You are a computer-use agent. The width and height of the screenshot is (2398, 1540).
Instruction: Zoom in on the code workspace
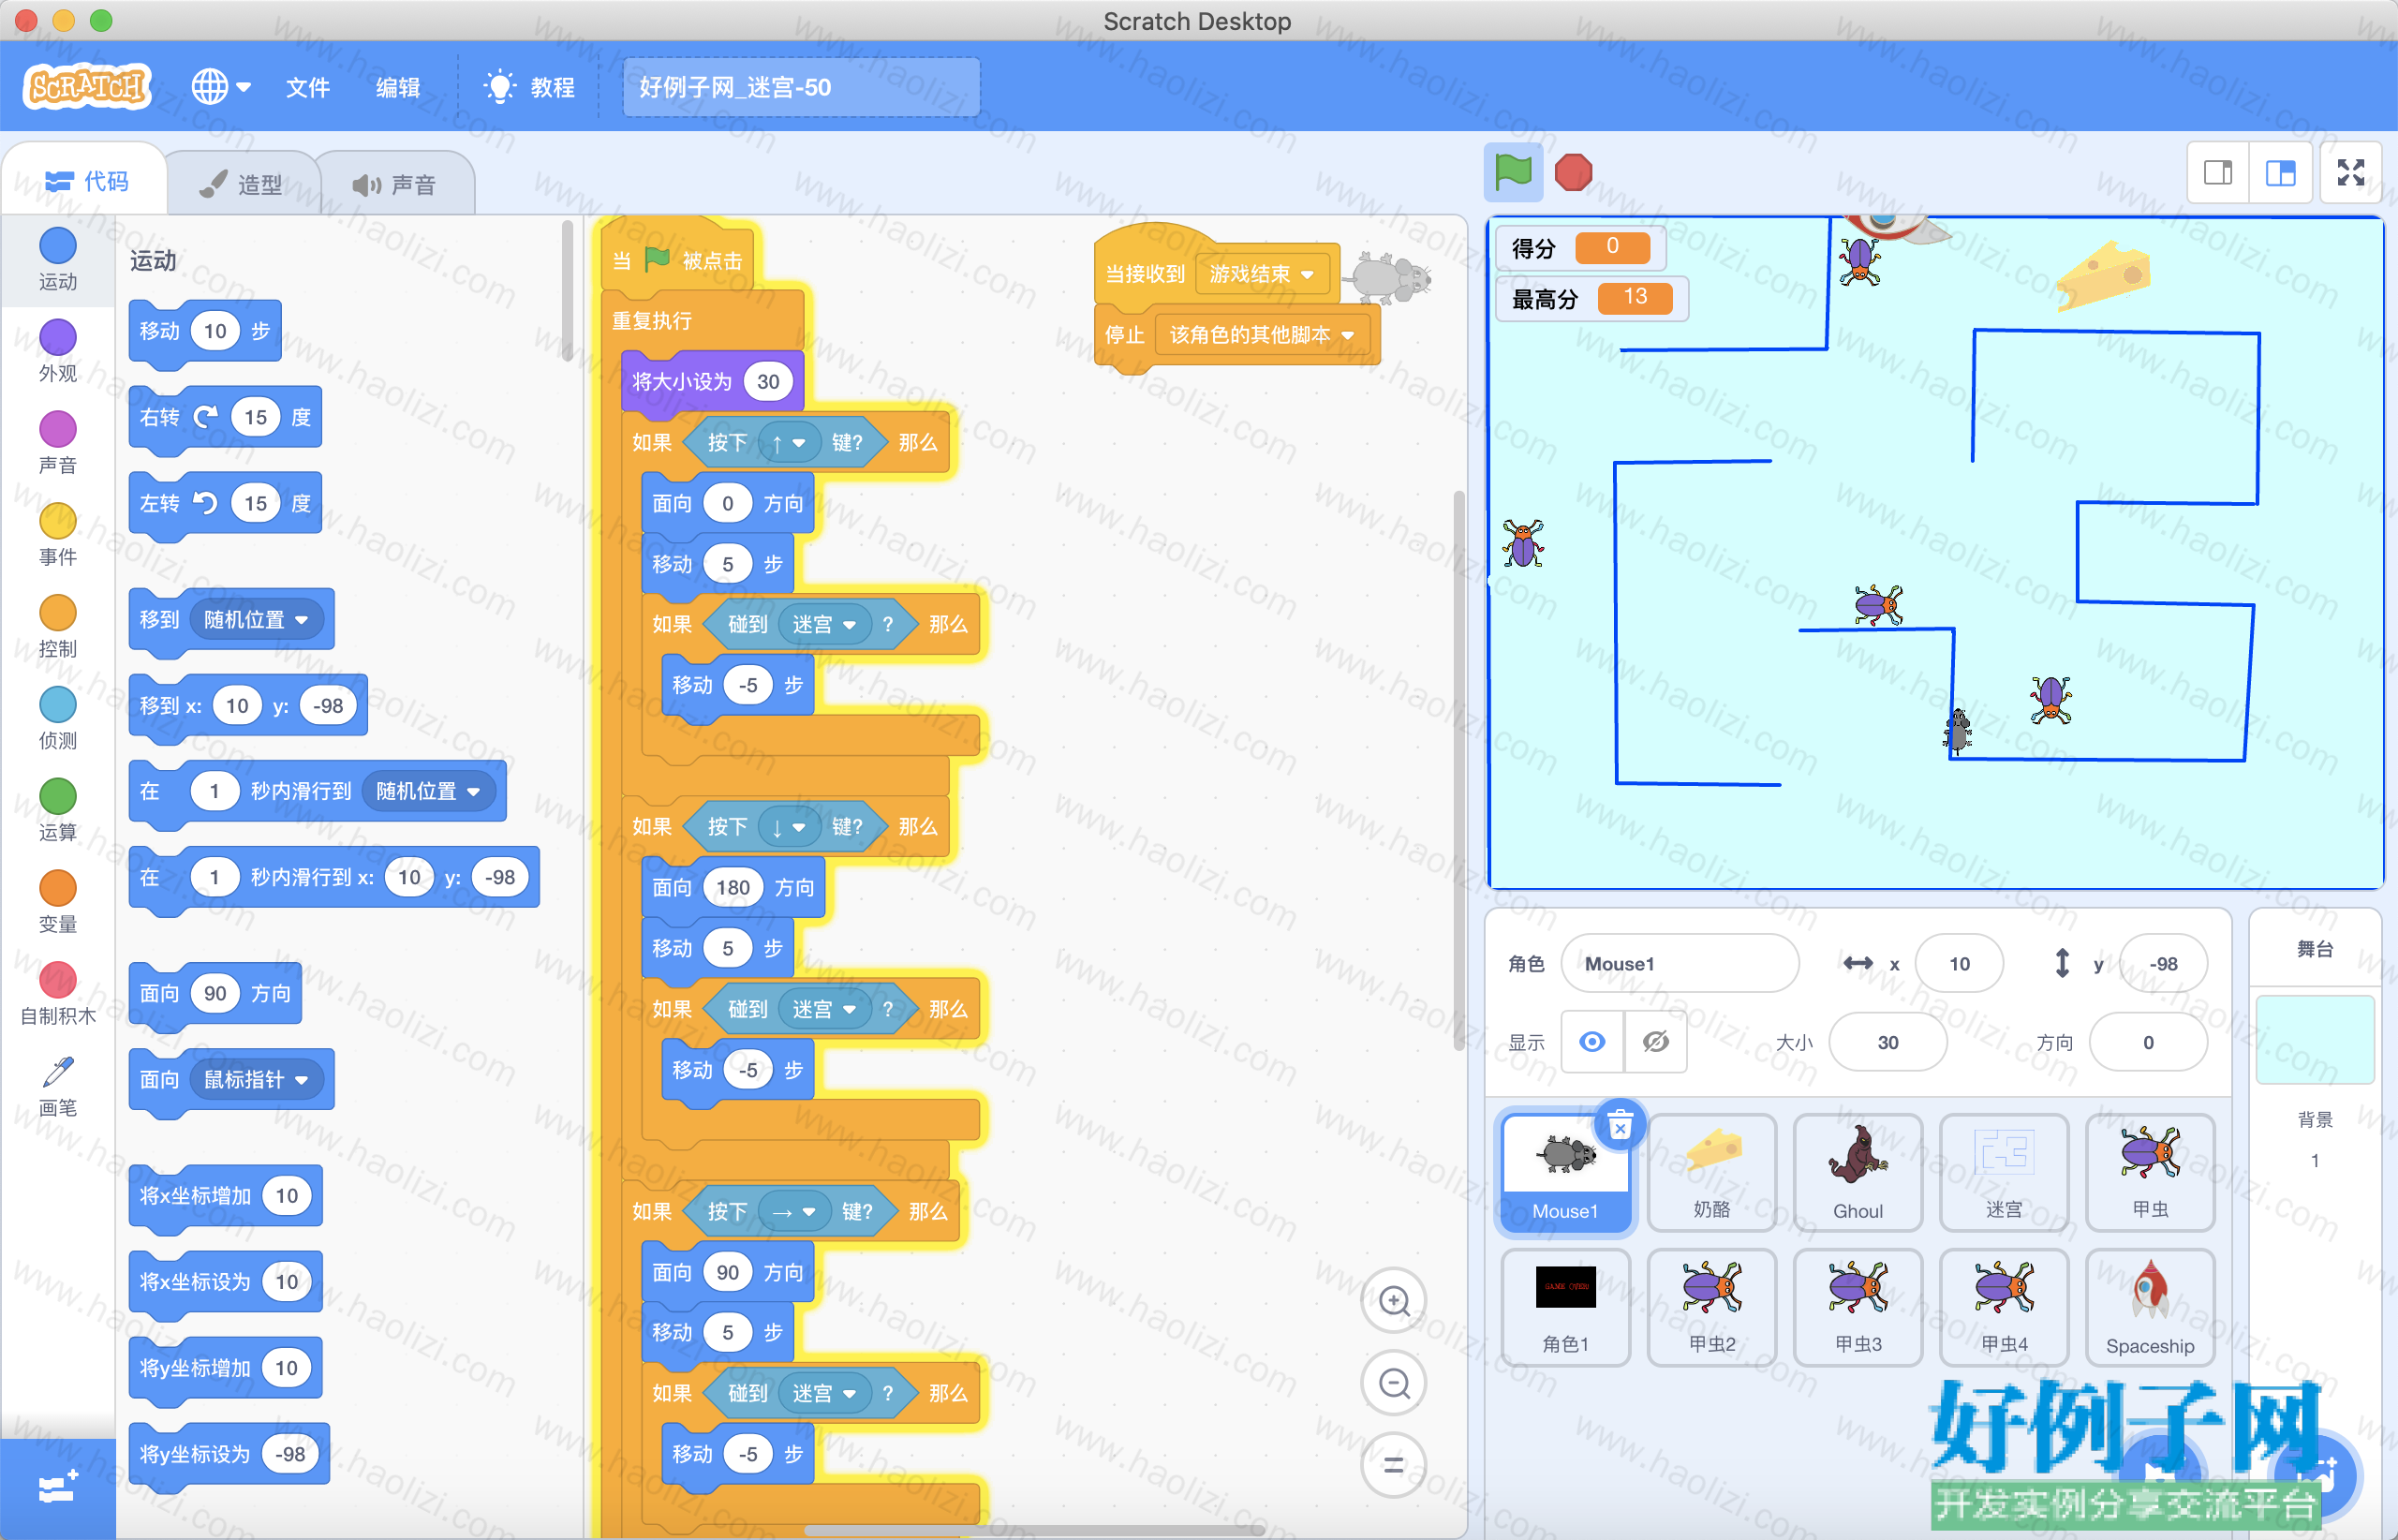(x=1393, y=1301)
